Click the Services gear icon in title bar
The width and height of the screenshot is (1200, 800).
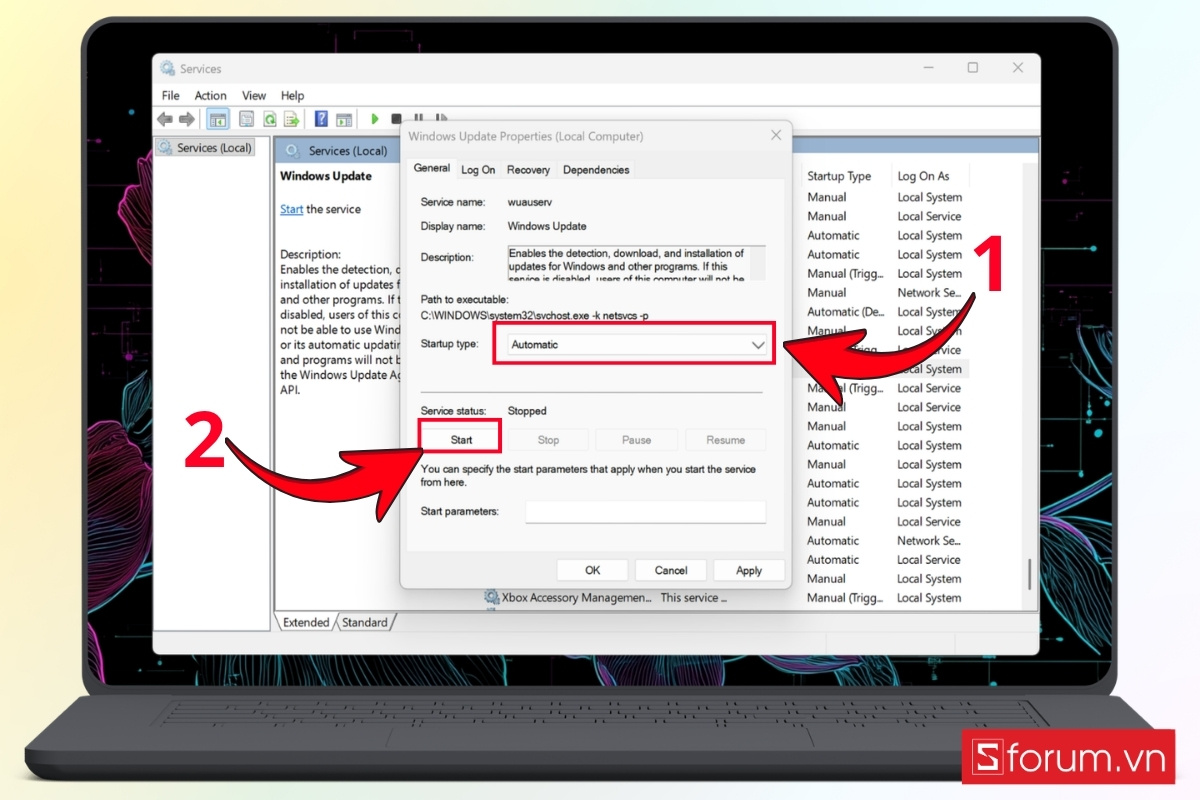(x=168, y=68)
